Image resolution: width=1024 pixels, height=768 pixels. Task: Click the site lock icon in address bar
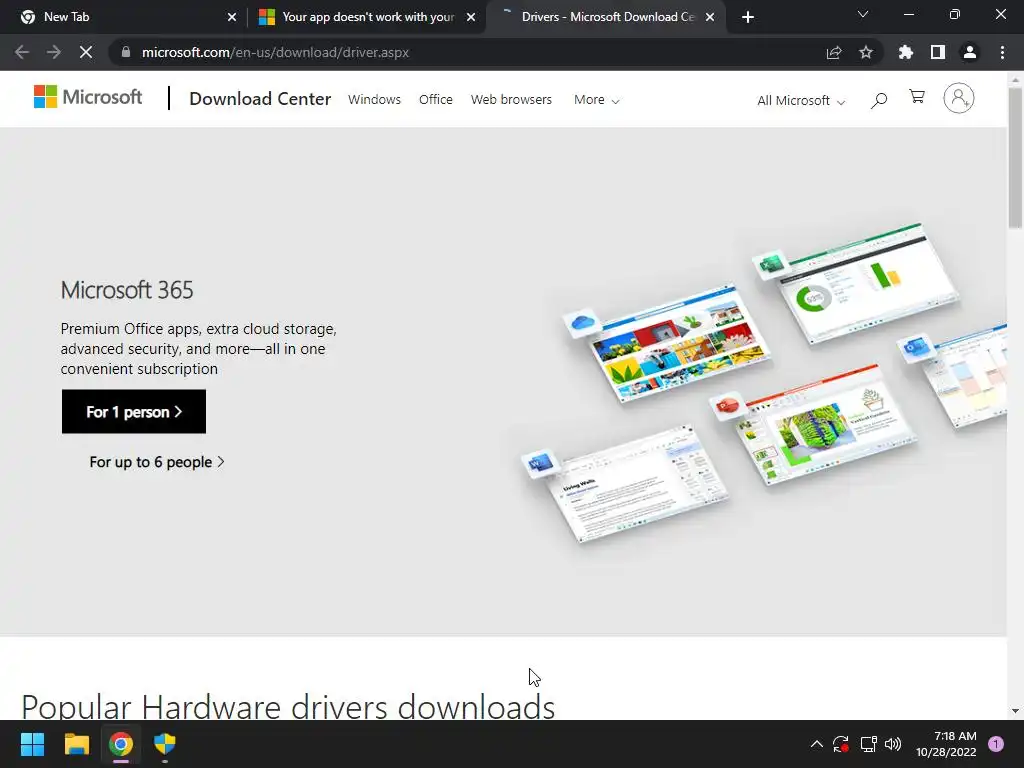(x=126, y=52)
